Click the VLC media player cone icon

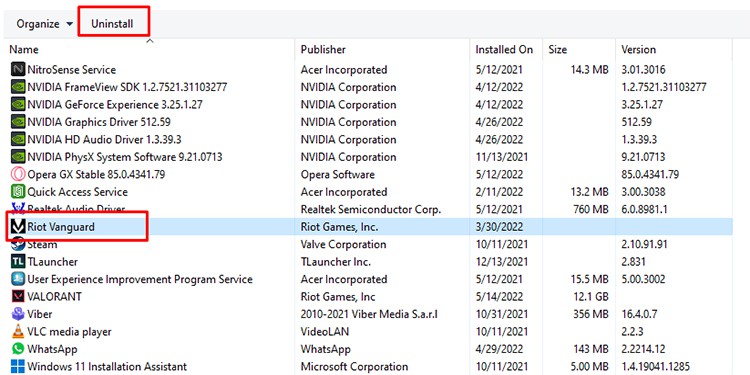click(x=18, y=331)
